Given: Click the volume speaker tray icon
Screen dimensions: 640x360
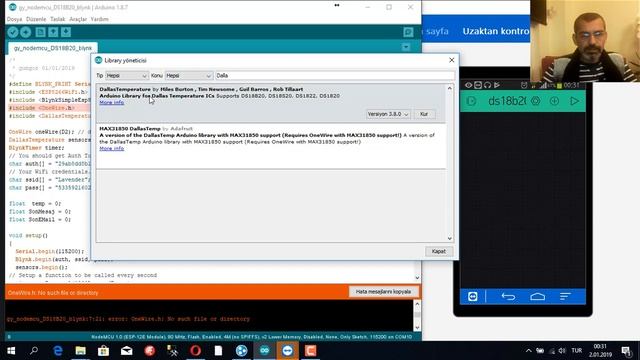Looking at the screenshot, I should pyautogui.click(x=562, y=351).
